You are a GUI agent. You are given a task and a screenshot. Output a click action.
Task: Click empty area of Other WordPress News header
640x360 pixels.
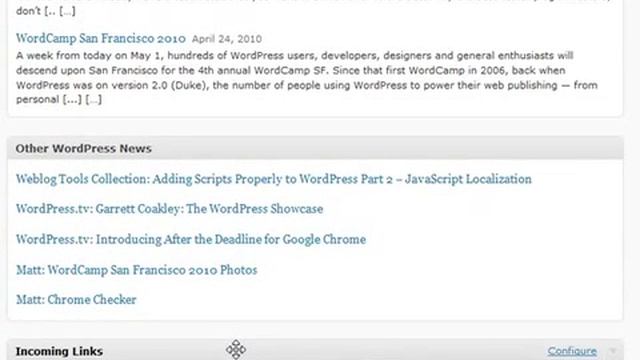(x=388, y=149)
